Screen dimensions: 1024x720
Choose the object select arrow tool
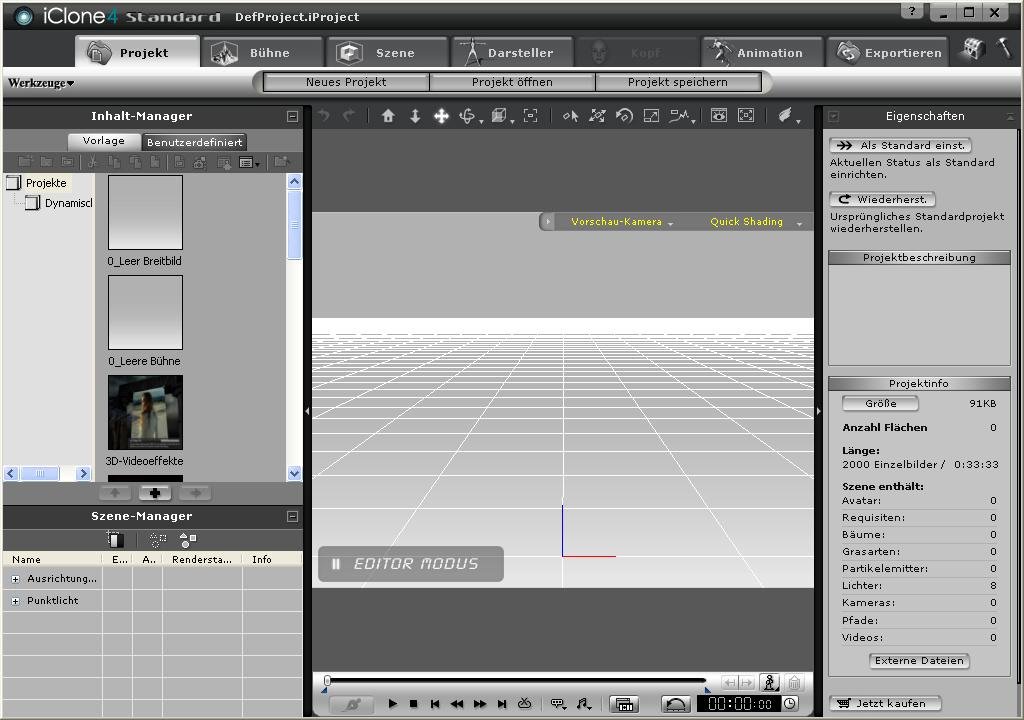(x=571, y=116)
